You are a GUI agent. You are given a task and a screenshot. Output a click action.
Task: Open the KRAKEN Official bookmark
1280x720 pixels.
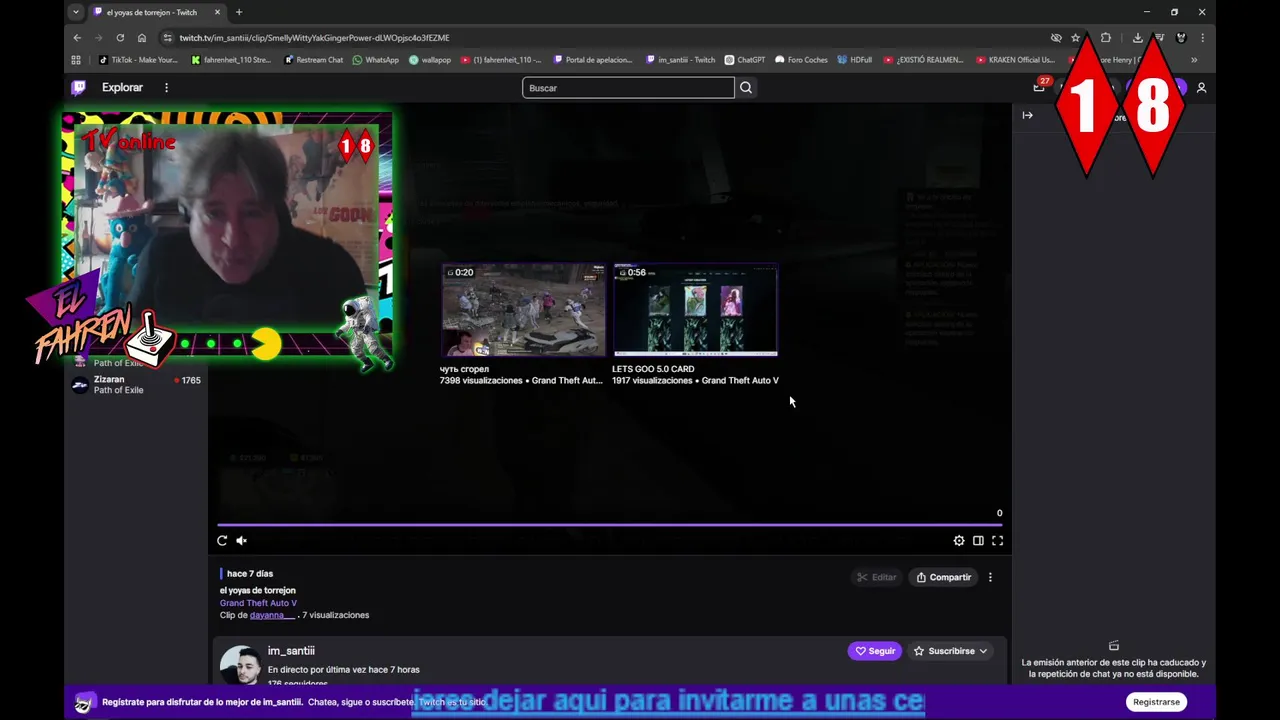click(1014, 60)
